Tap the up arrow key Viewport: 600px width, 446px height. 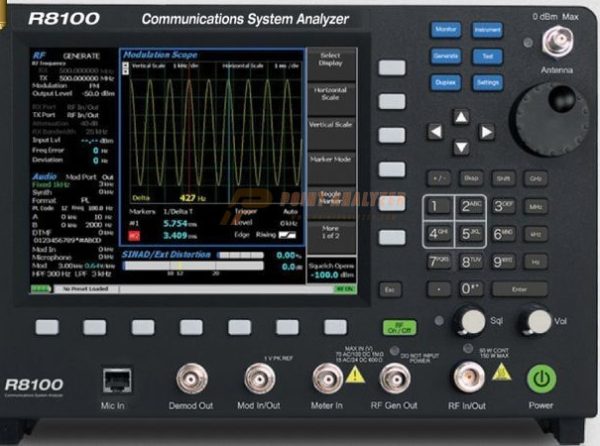tap(461, 117)
